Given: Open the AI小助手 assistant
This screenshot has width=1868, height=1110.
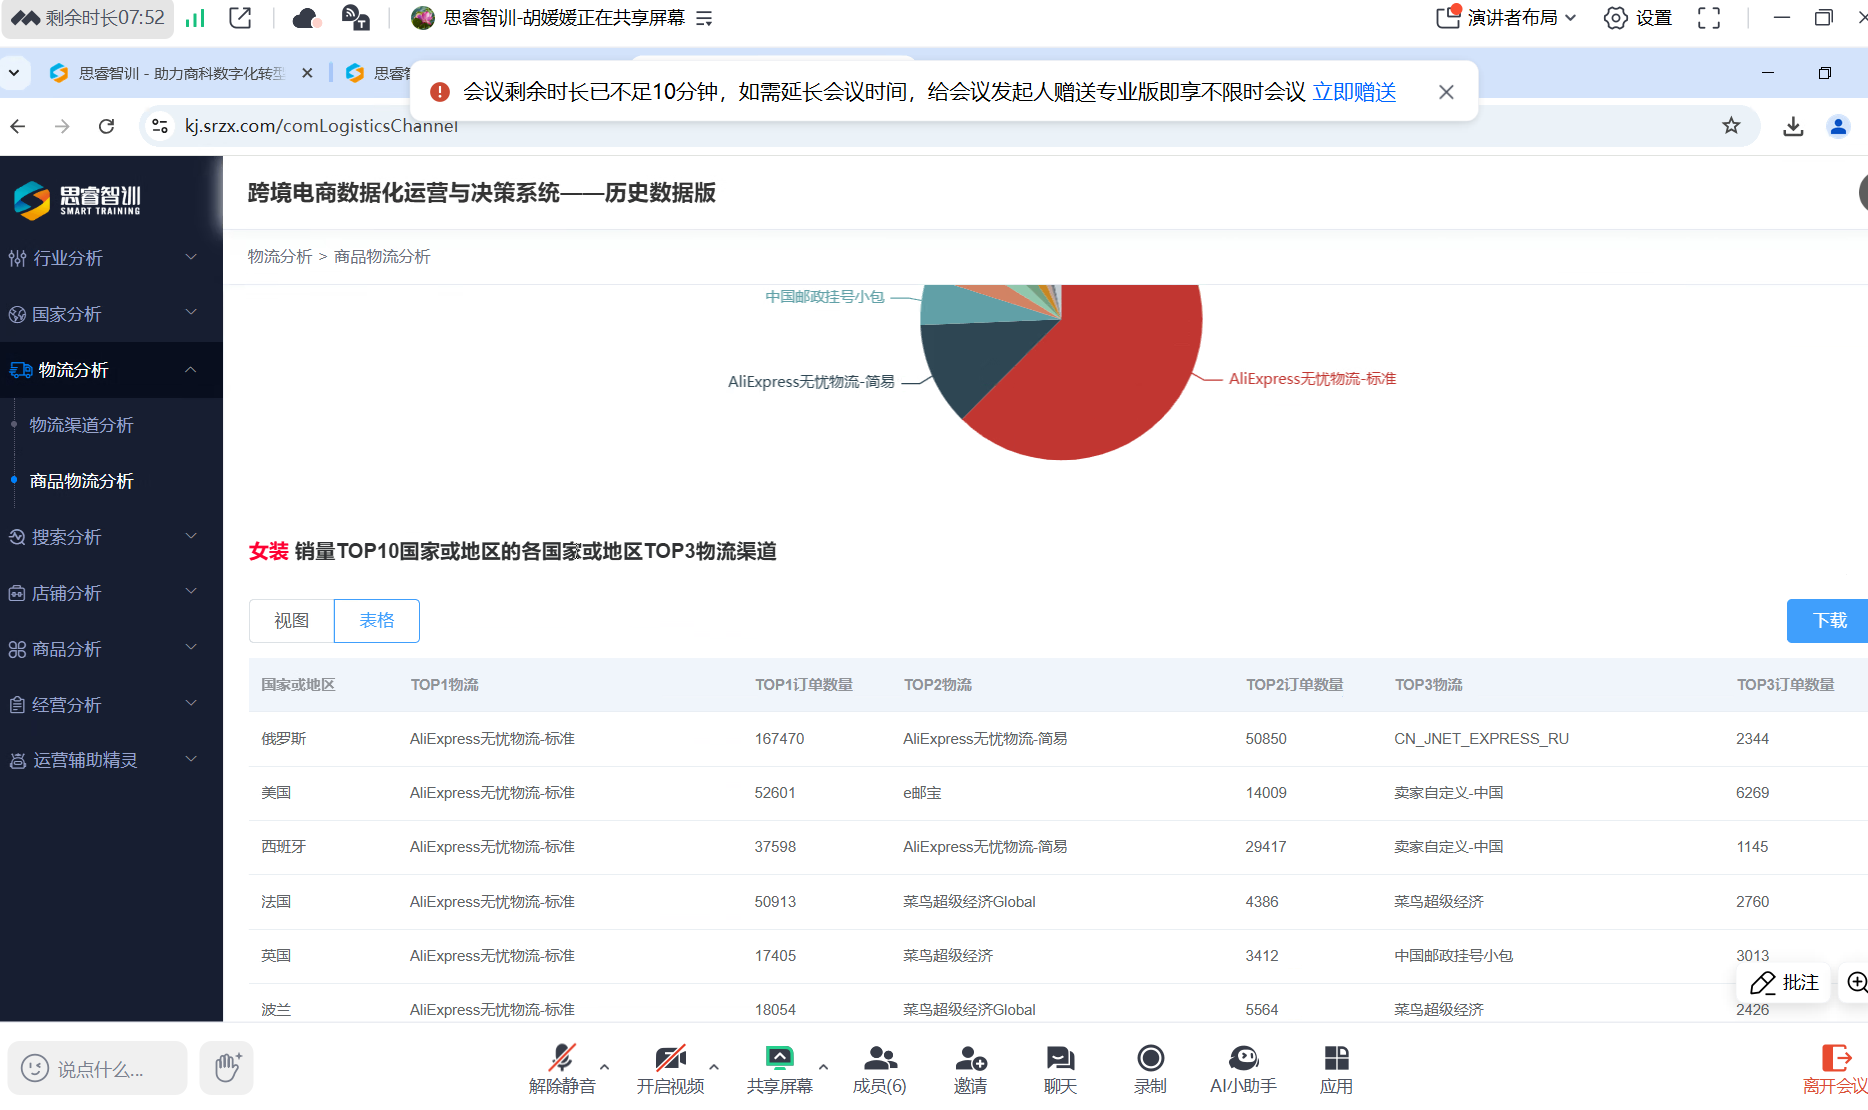Looking at the screenshot, I should tap(1242, 1067).
